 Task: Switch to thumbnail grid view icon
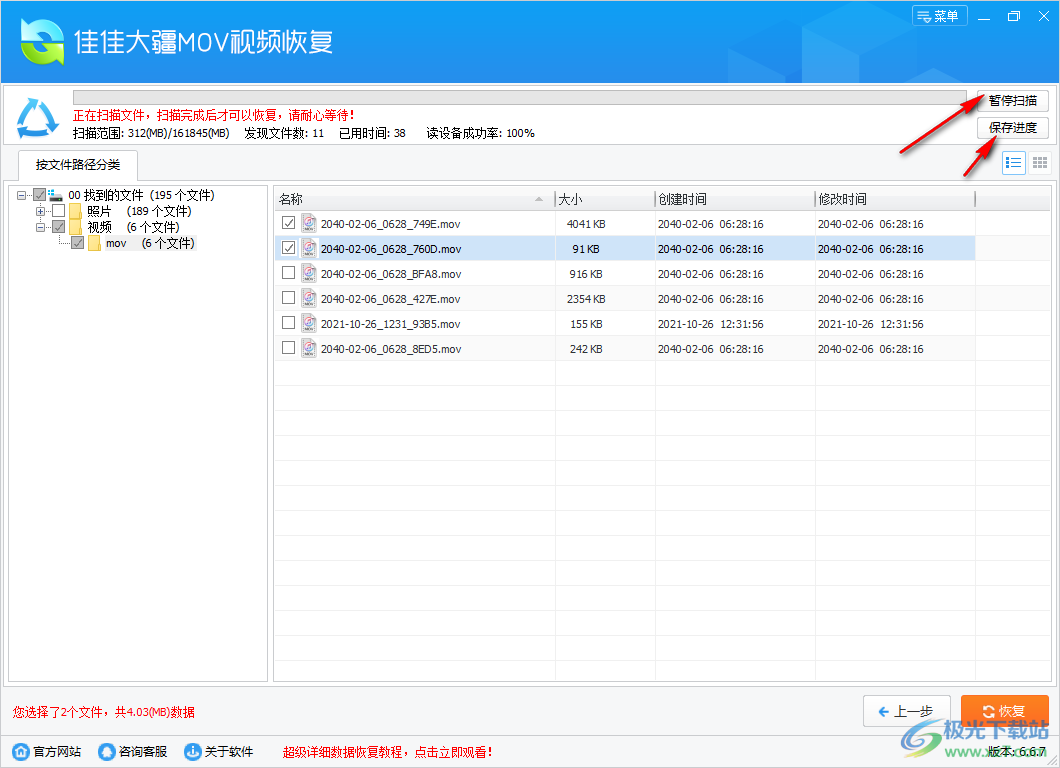pyautogui.click(x=1040, y=163)
